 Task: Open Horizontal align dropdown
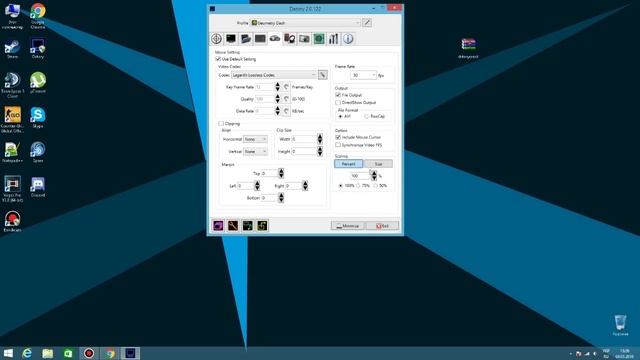click(x=255, y=139)
